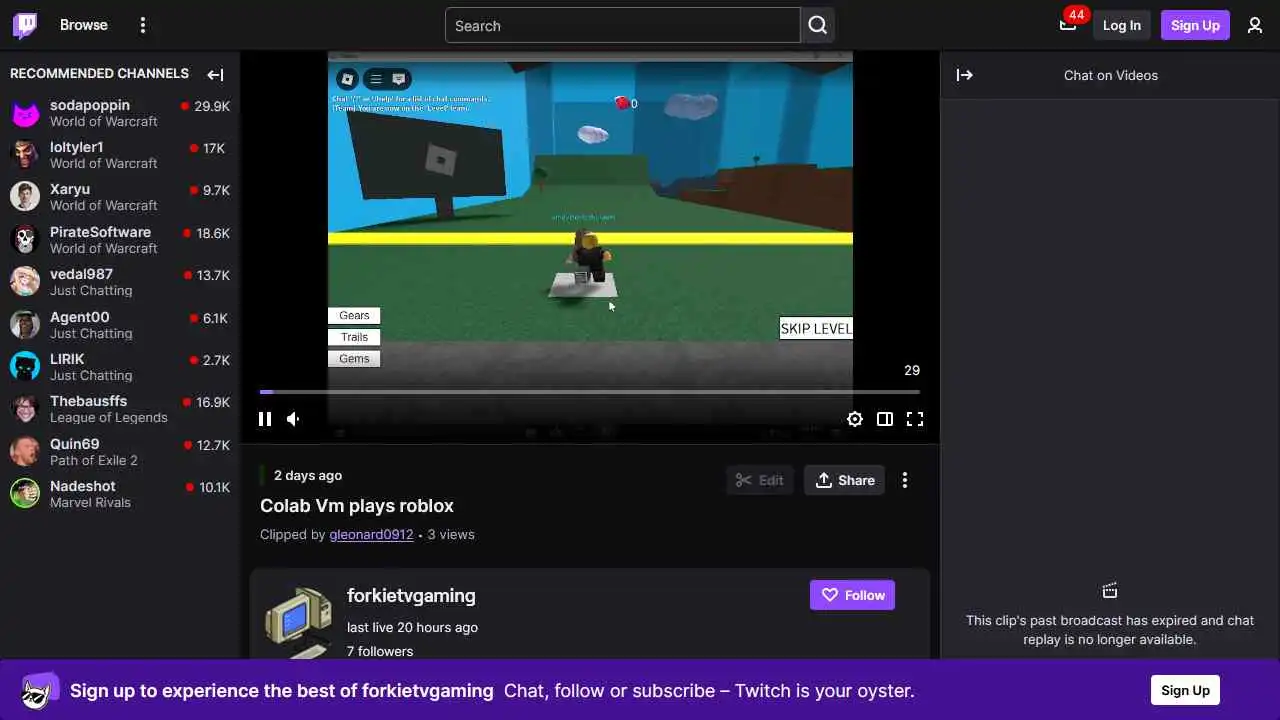This screenshot has height=720, width=1280.
Task: Click the clip title Colab Vm plays roblox
Action: 357,506
